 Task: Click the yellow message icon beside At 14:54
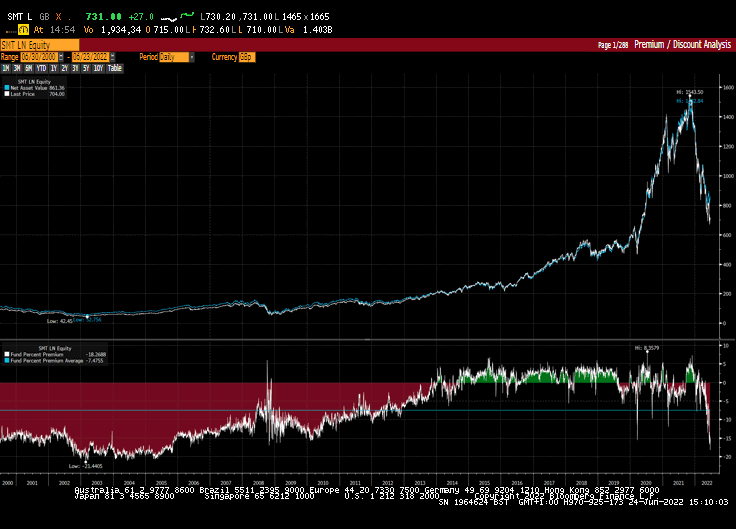click(25, 29)
